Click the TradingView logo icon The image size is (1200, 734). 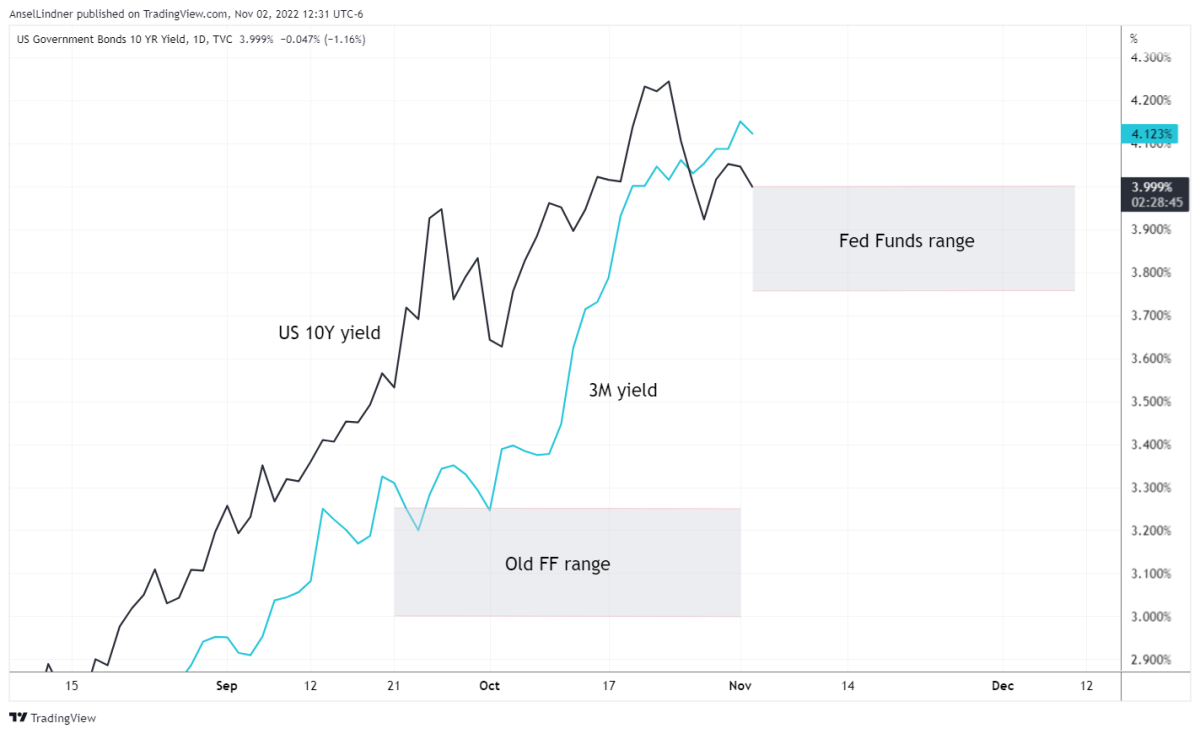click(17, 717)
